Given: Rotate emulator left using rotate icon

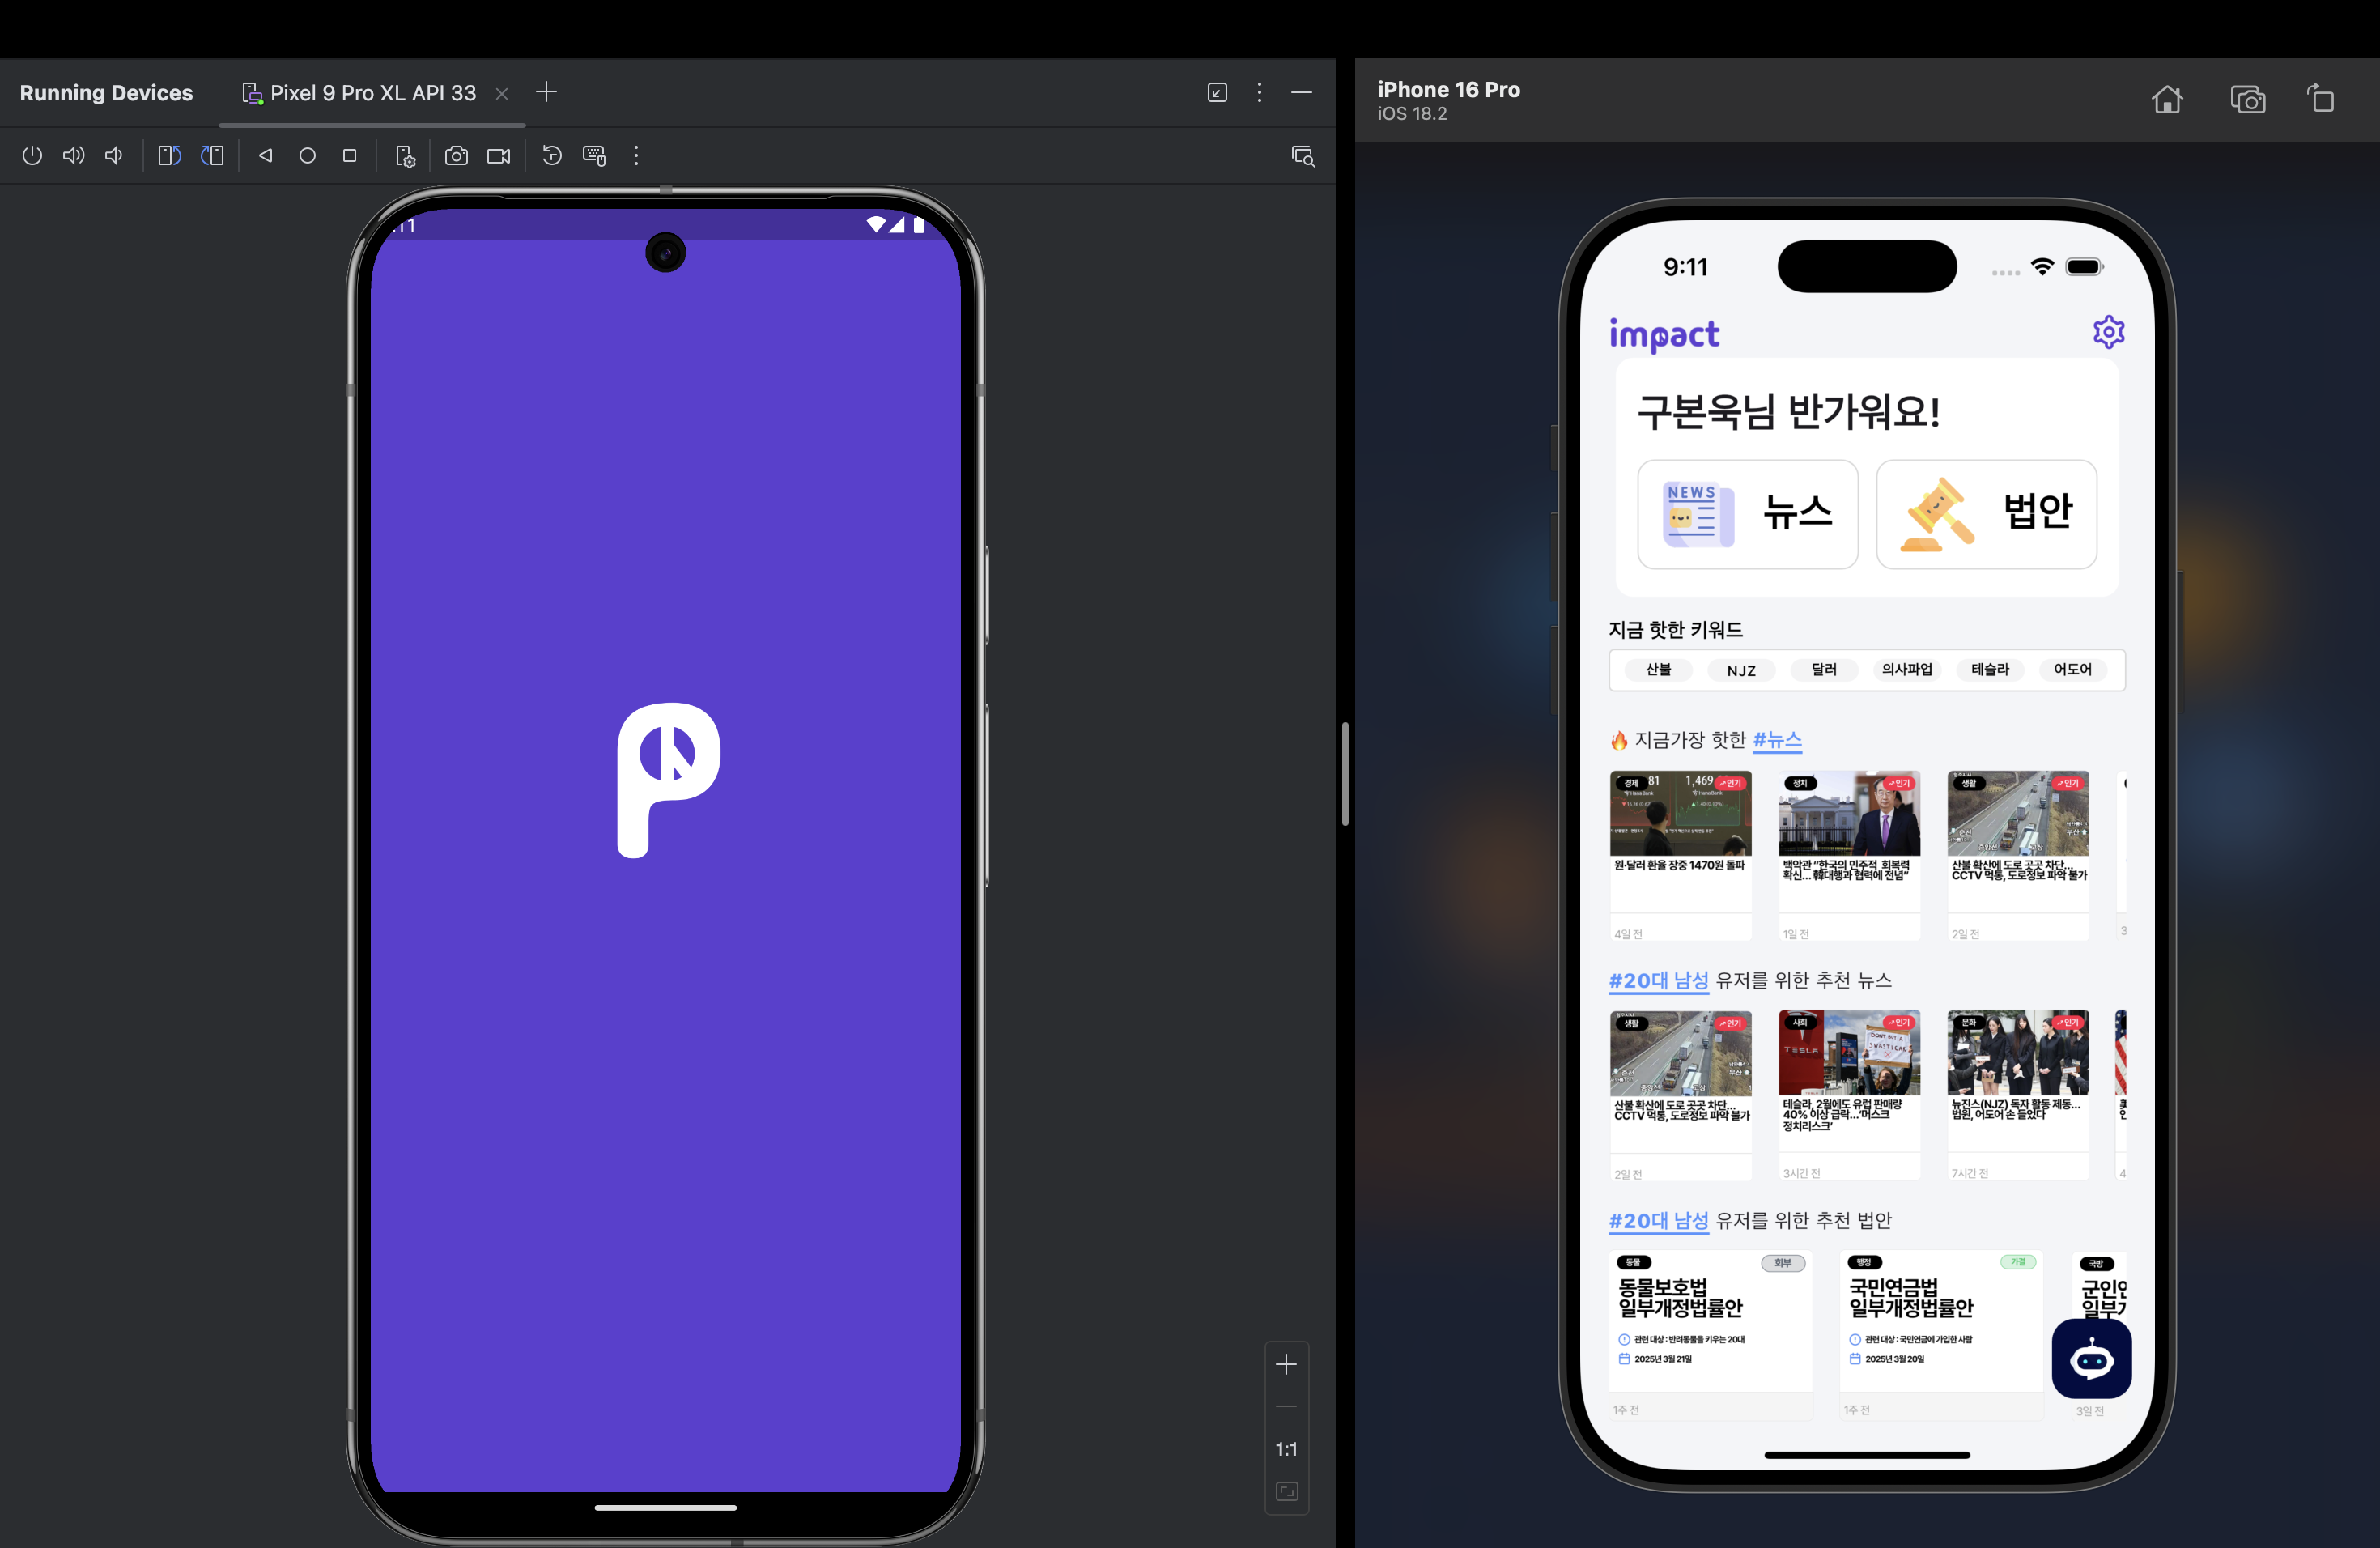Looking at the screenshot, I should [x=169, y=156].
